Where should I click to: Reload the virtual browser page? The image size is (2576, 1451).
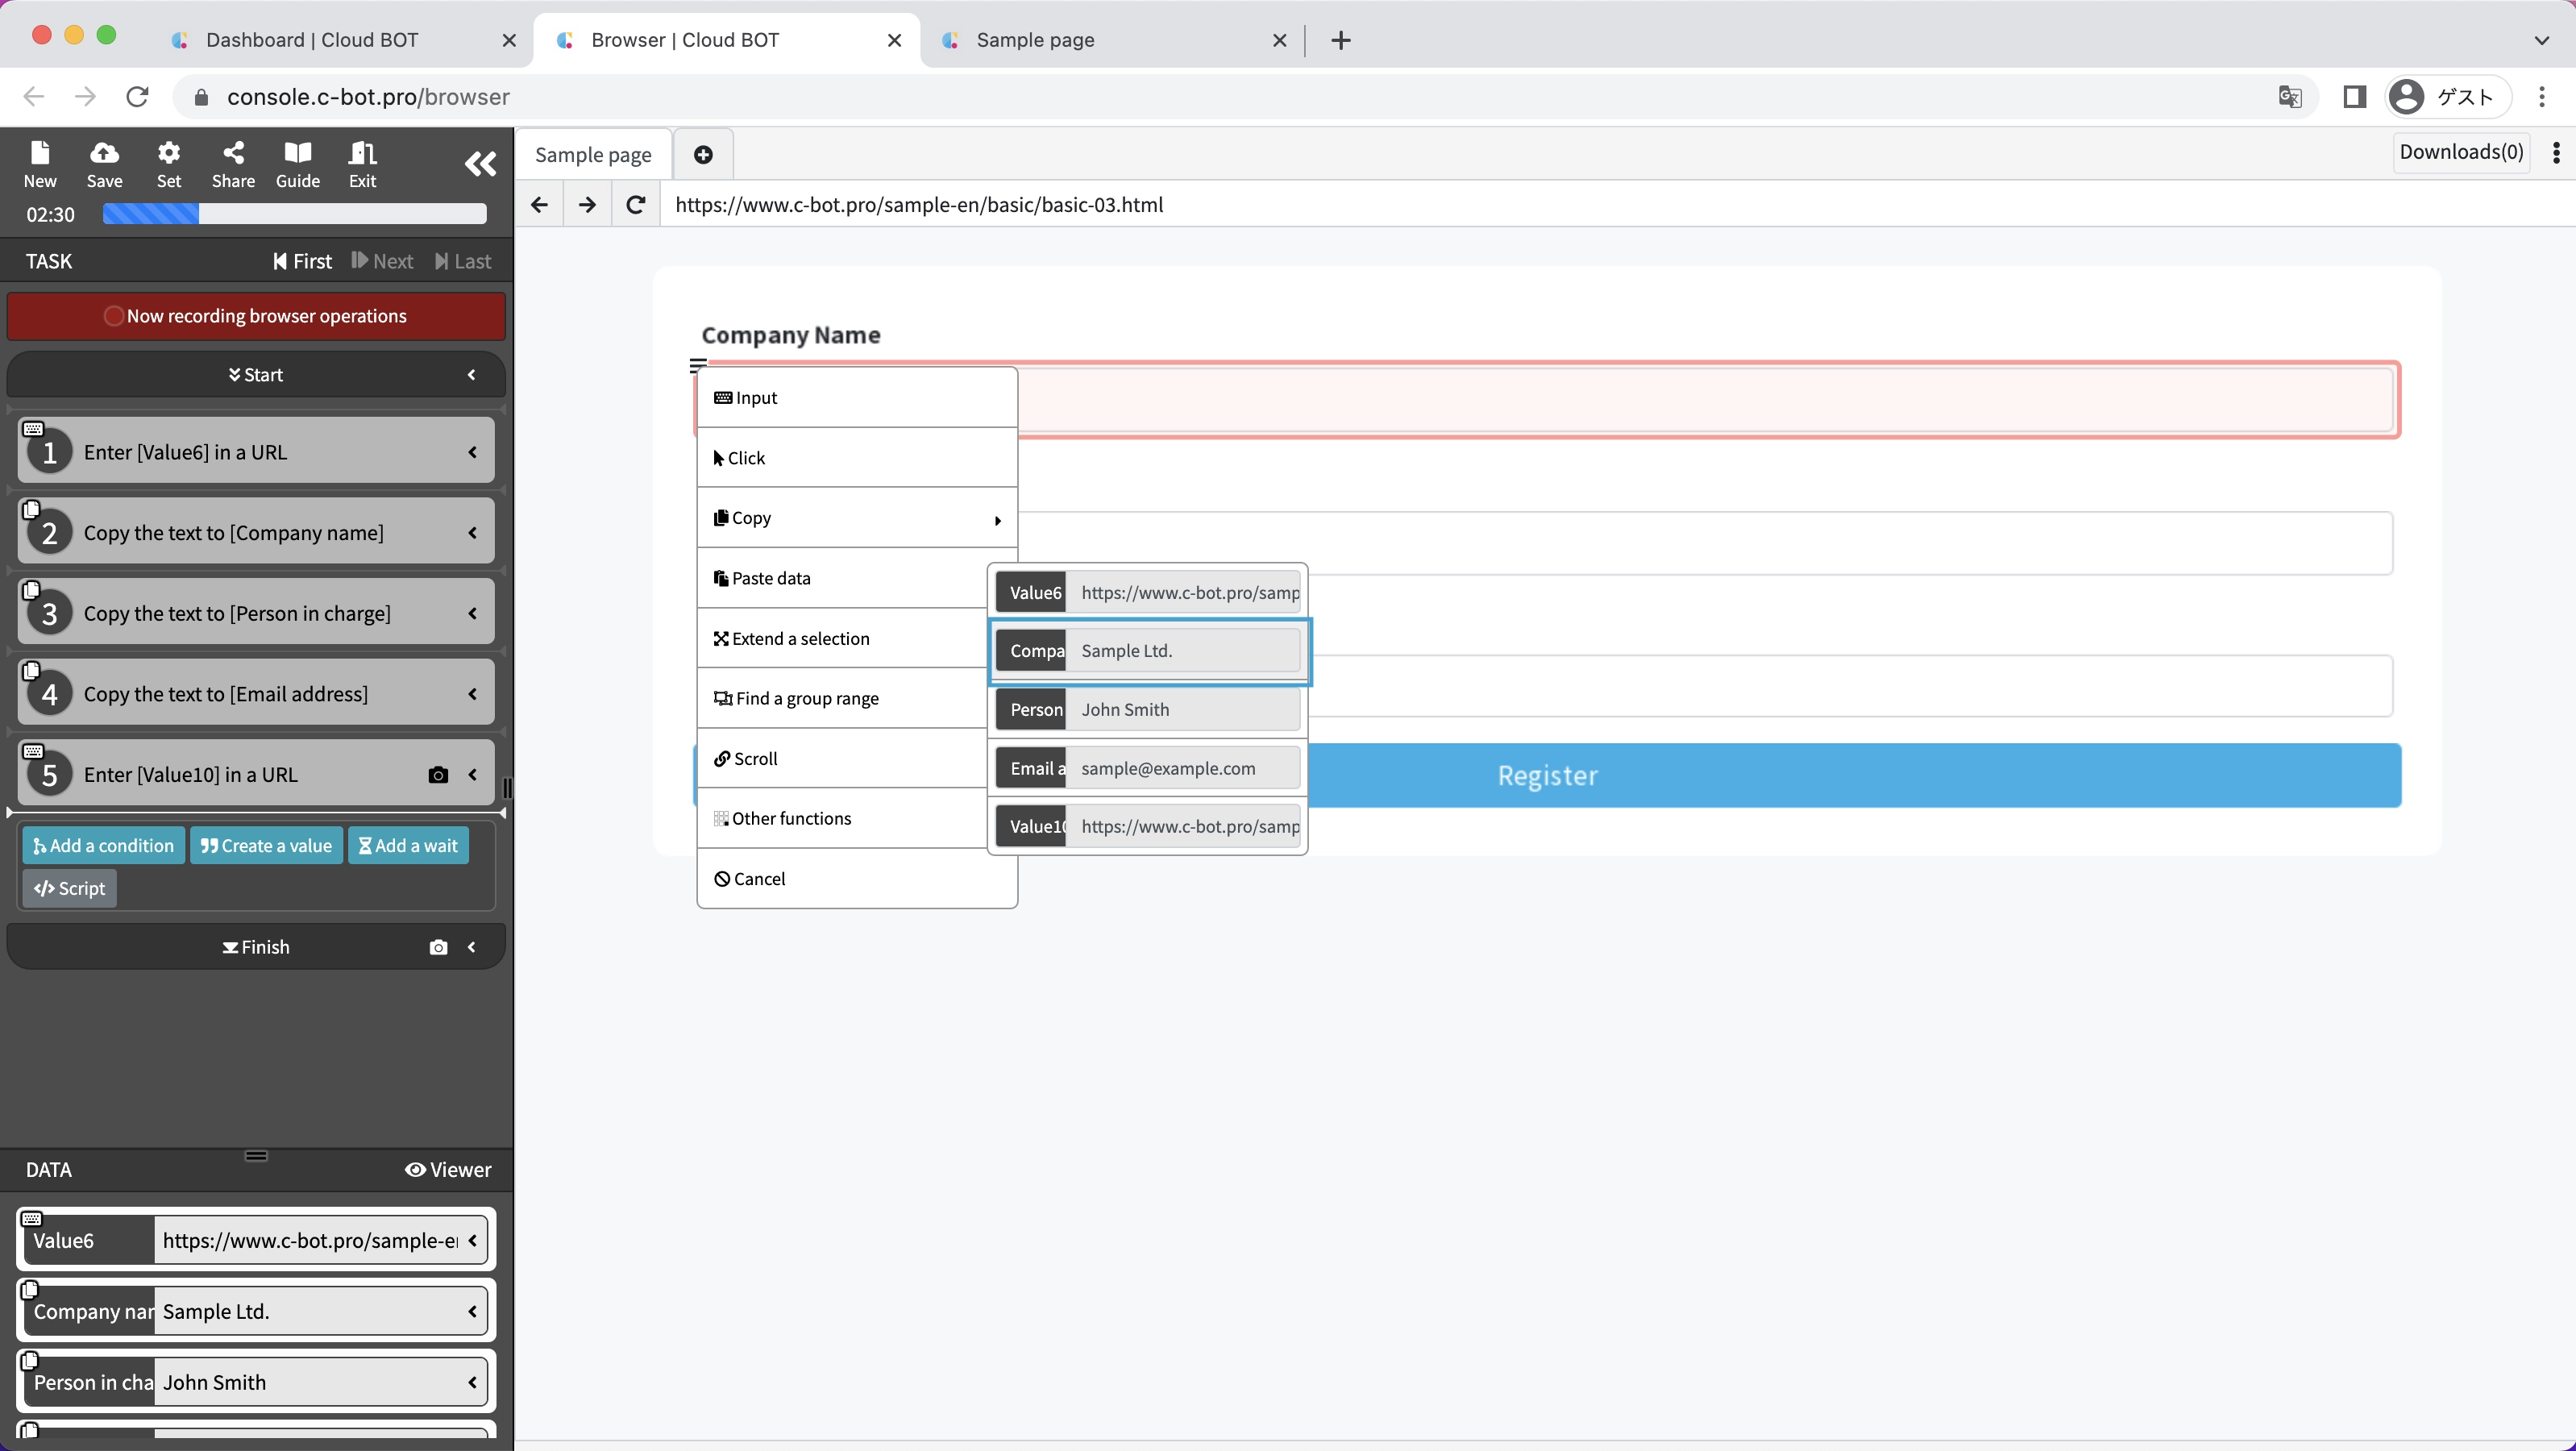tap(635, 205)
